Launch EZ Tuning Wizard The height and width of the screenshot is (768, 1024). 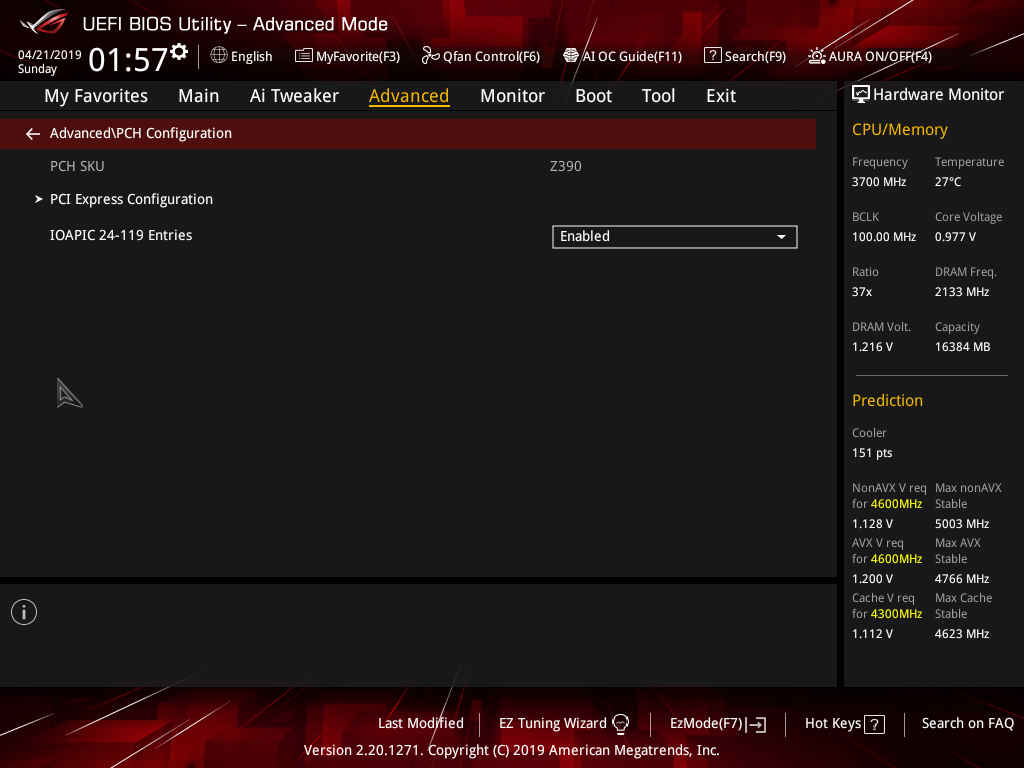[564, 724]
